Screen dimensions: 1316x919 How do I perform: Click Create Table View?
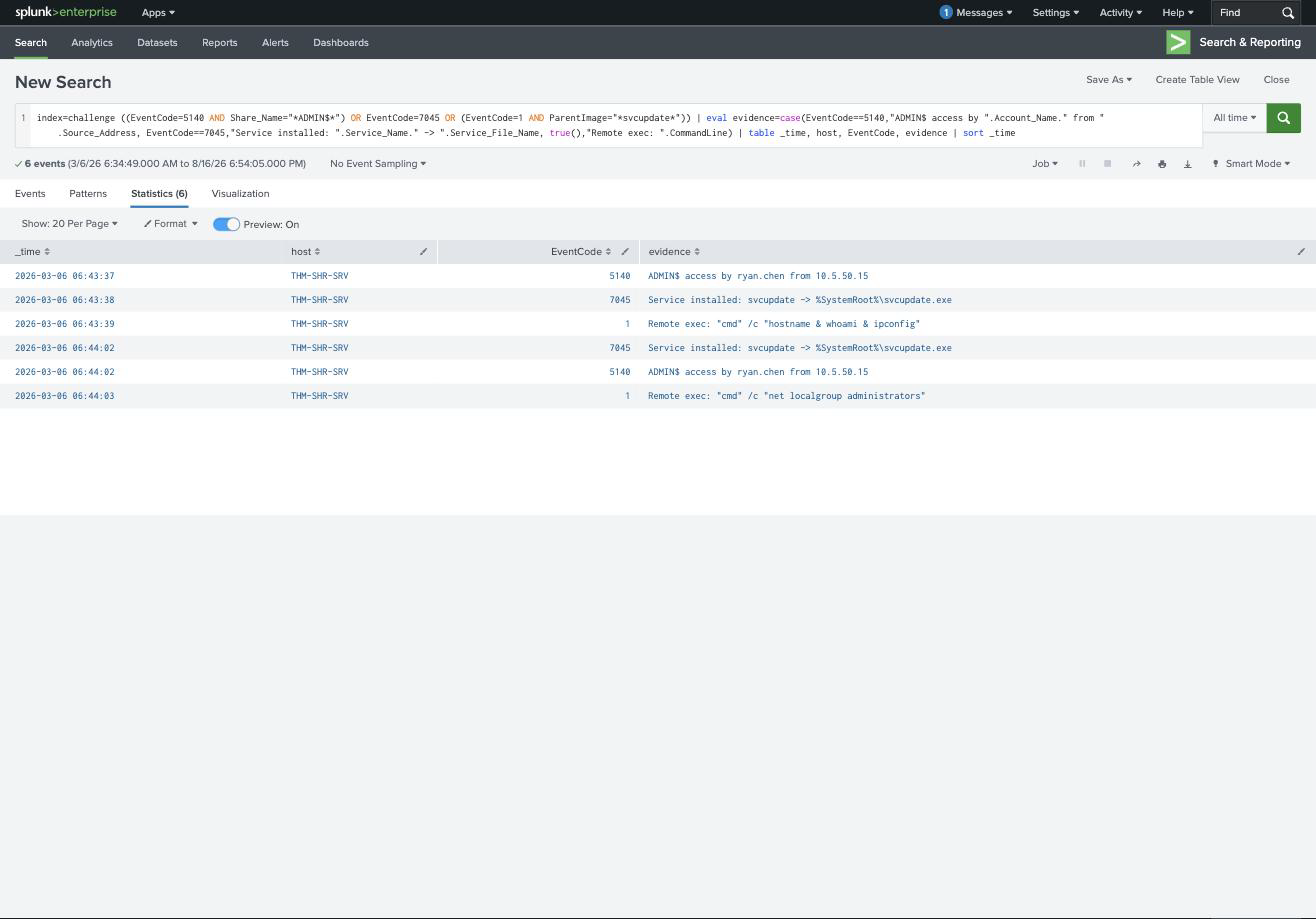[1197, 80]
